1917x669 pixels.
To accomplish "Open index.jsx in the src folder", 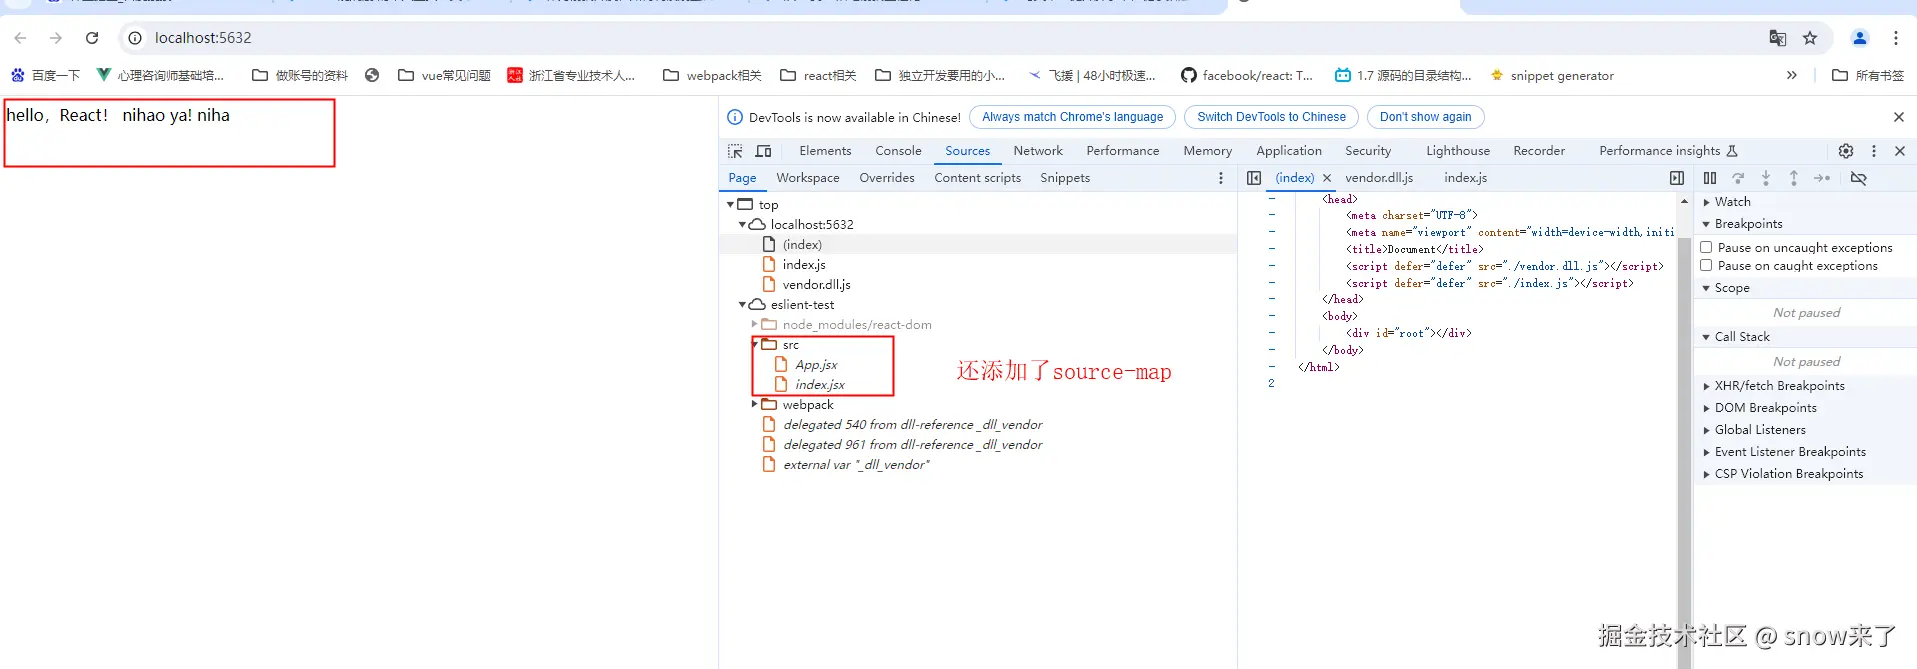I will (819, 385).
